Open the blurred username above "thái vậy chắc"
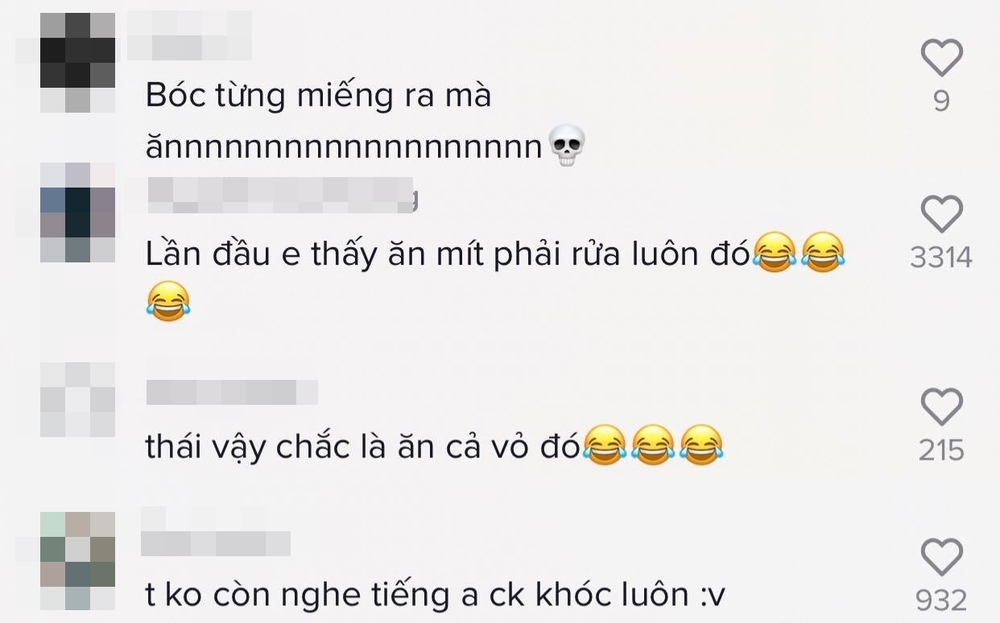This screenshot has width=1000, height=623. pyautogui.click(x=232, y=392)
